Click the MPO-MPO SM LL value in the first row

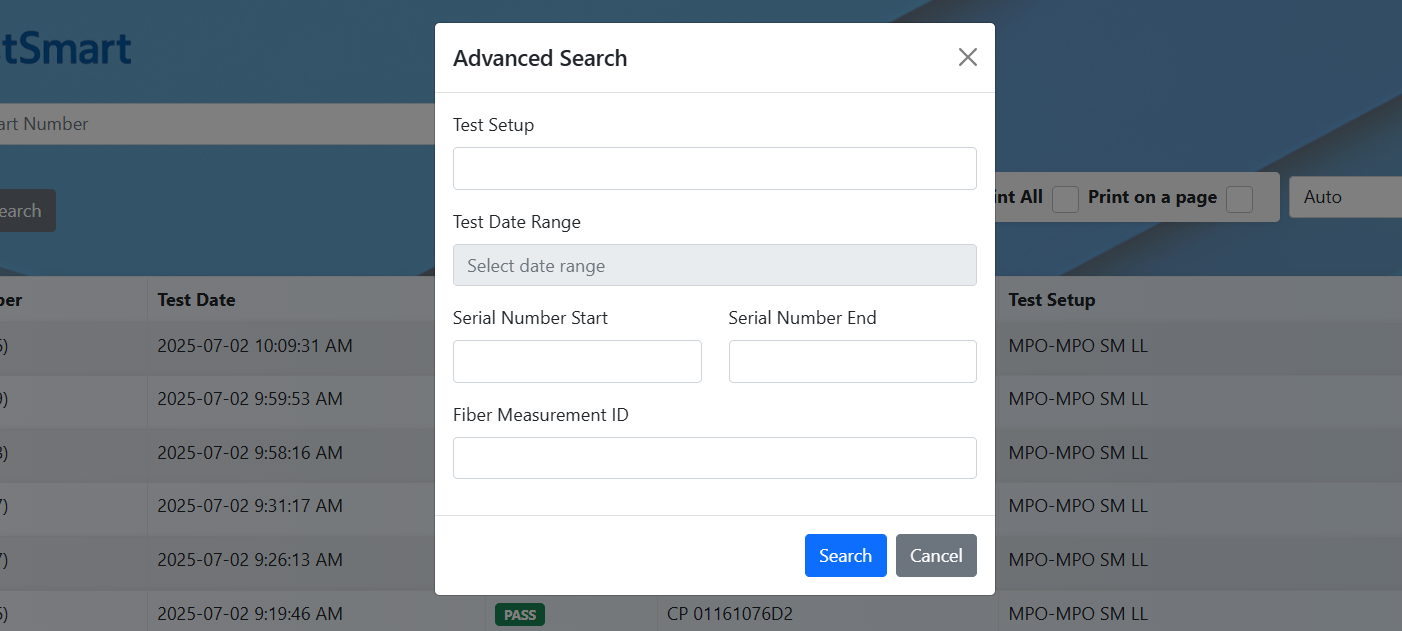click(x=1077, y=345)
